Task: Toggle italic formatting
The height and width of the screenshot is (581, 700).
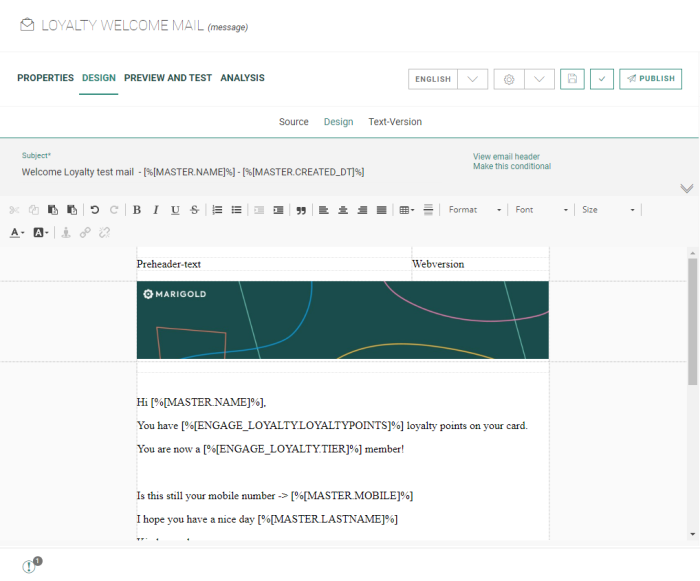Action: pyautogui.click(x=156, y=210)
